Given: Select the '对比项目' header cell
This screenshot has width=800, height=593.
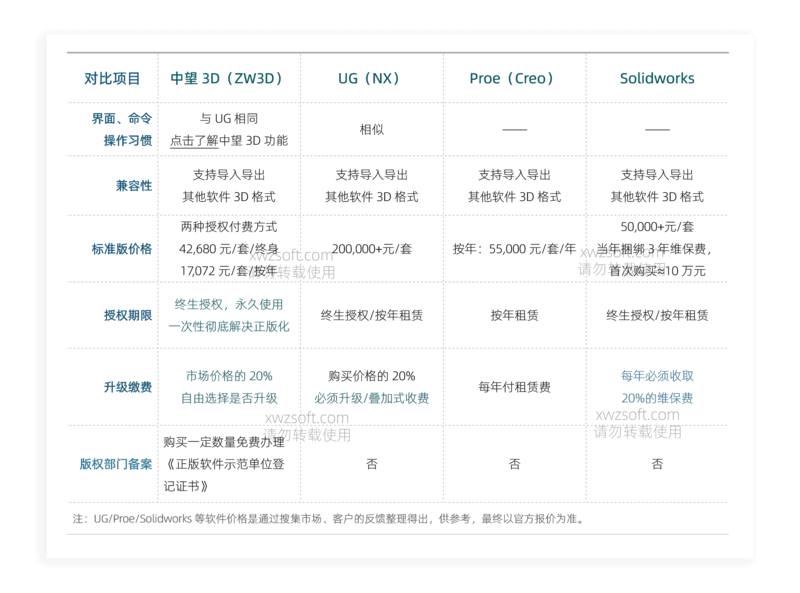Looking at the screenshot, I should pos(112,79).
